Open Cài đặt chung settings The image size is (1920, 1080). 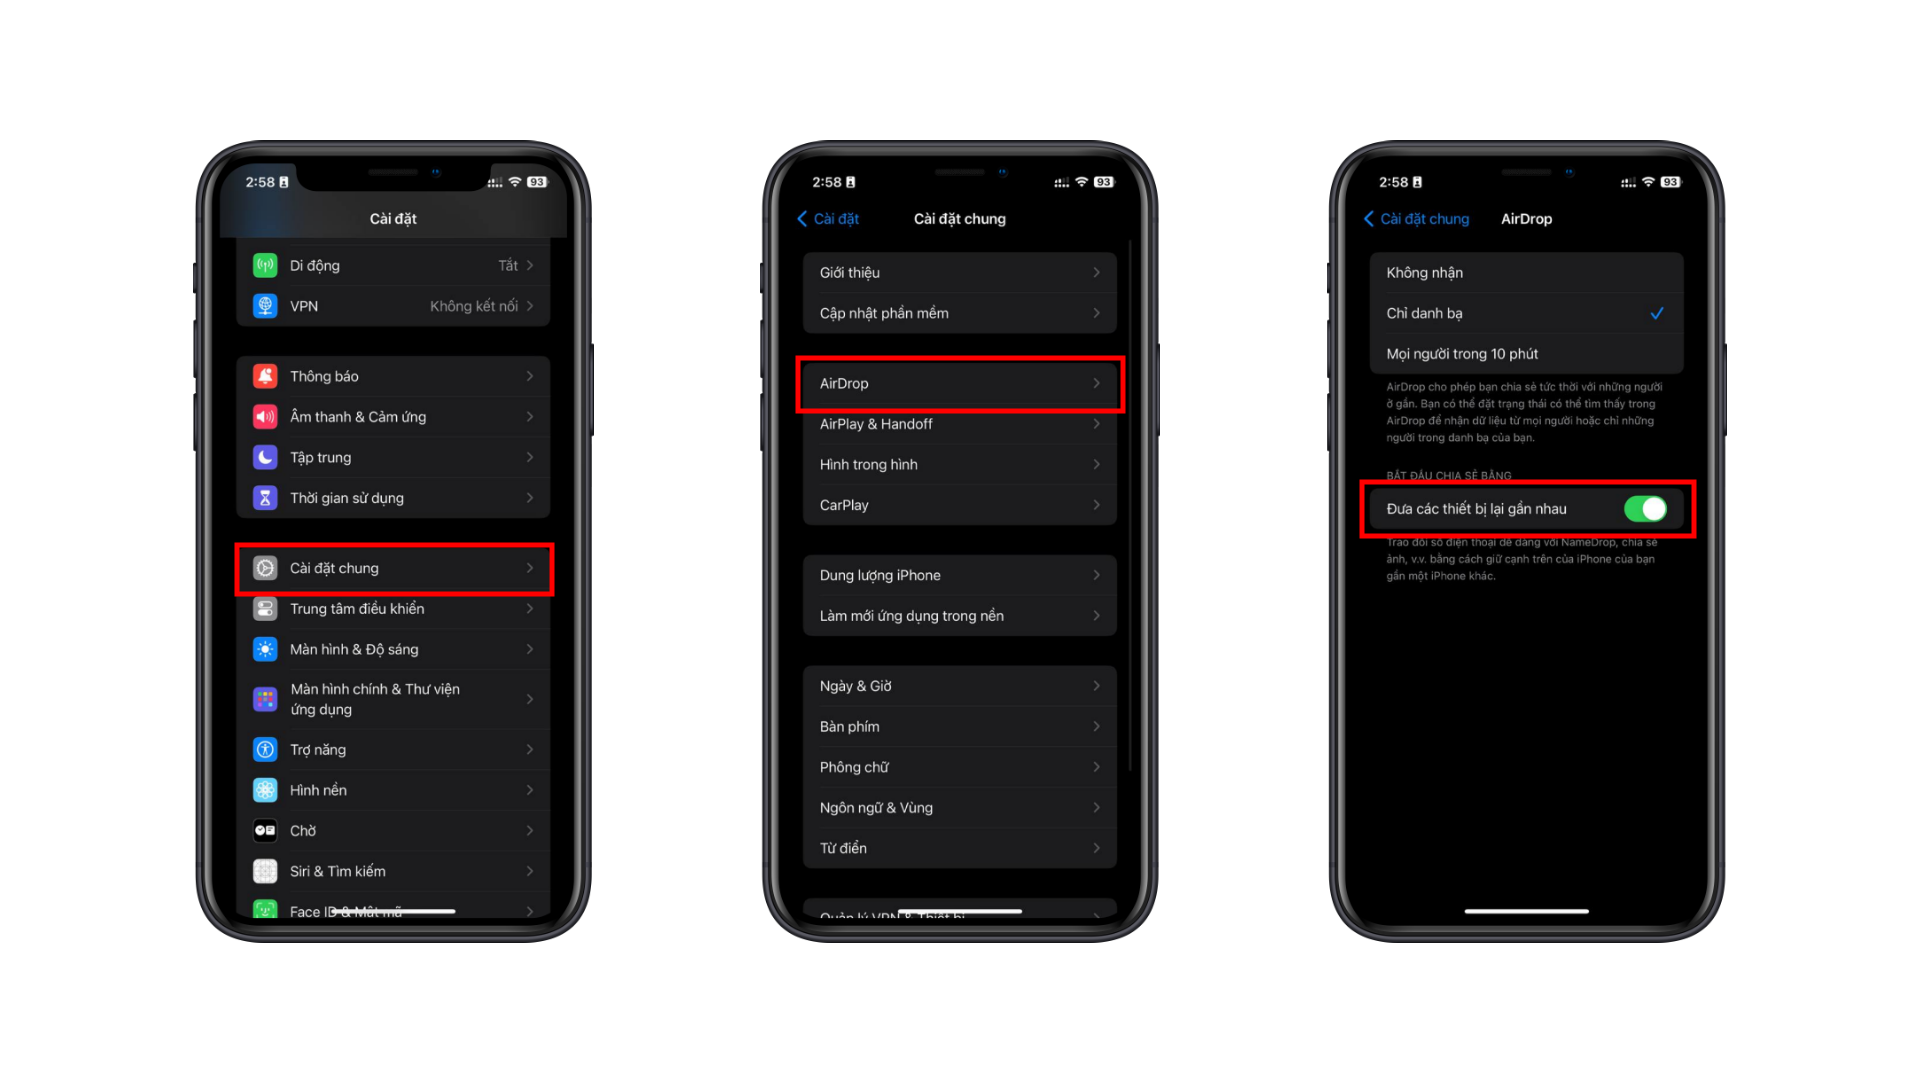coord(396,567)
